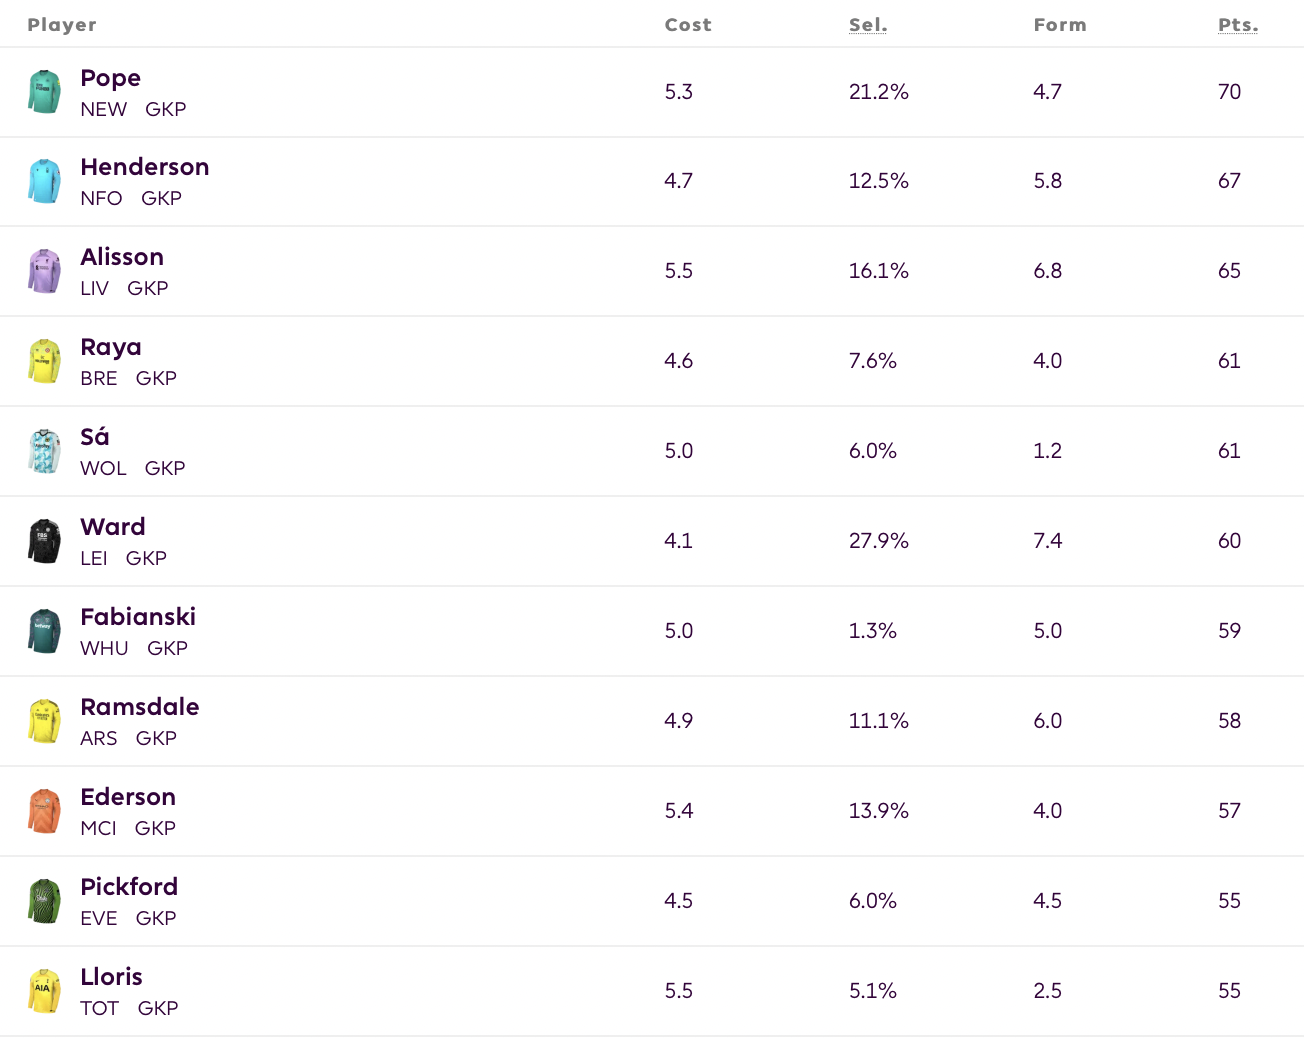Viewport: 1304px width, 1038px height.
Task: Click Lloris's Spurs jersey icon
Action: 44,991
